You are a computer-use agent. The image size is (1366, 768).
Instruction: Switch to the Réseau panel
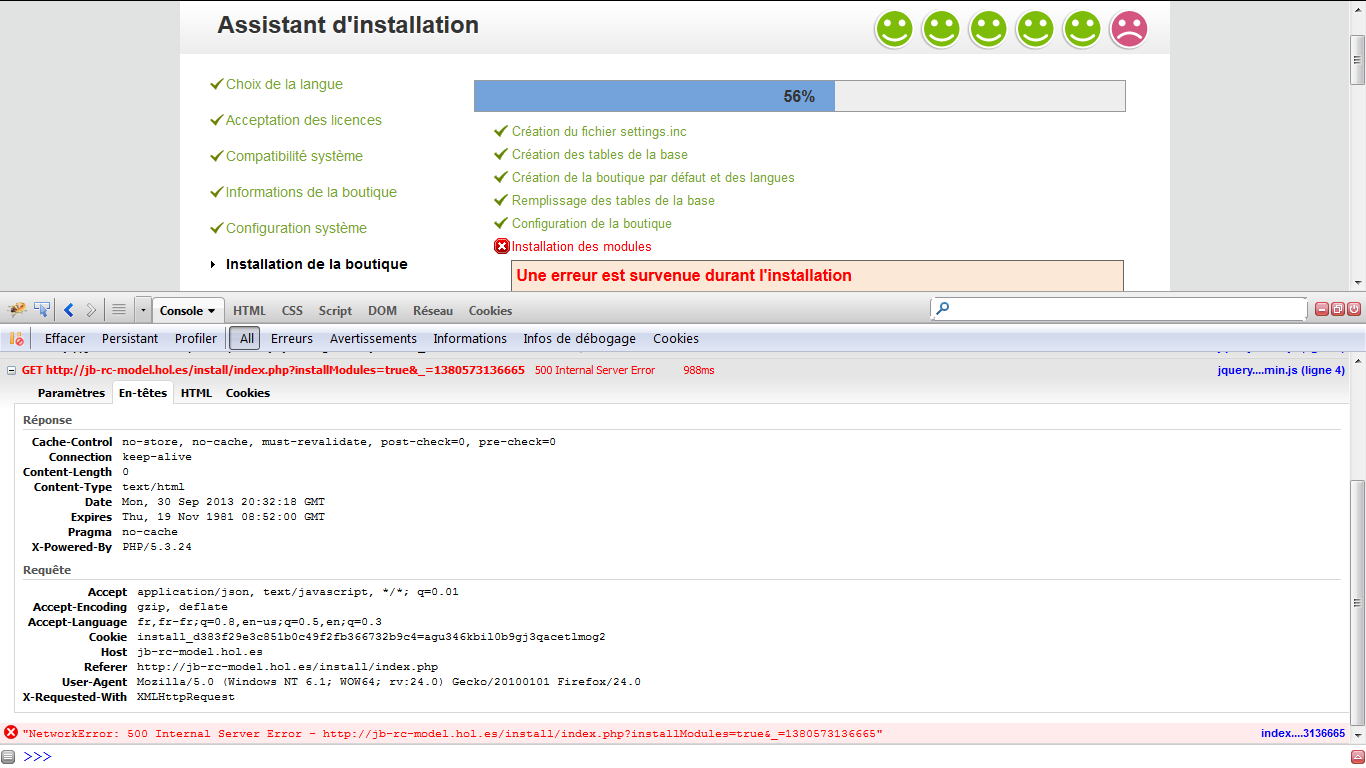(433, 311)
